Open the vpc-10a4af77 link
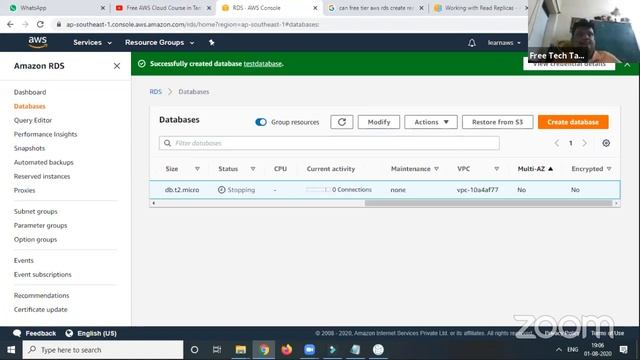Screen dimensions: 640x360 [x=478, y=190]
